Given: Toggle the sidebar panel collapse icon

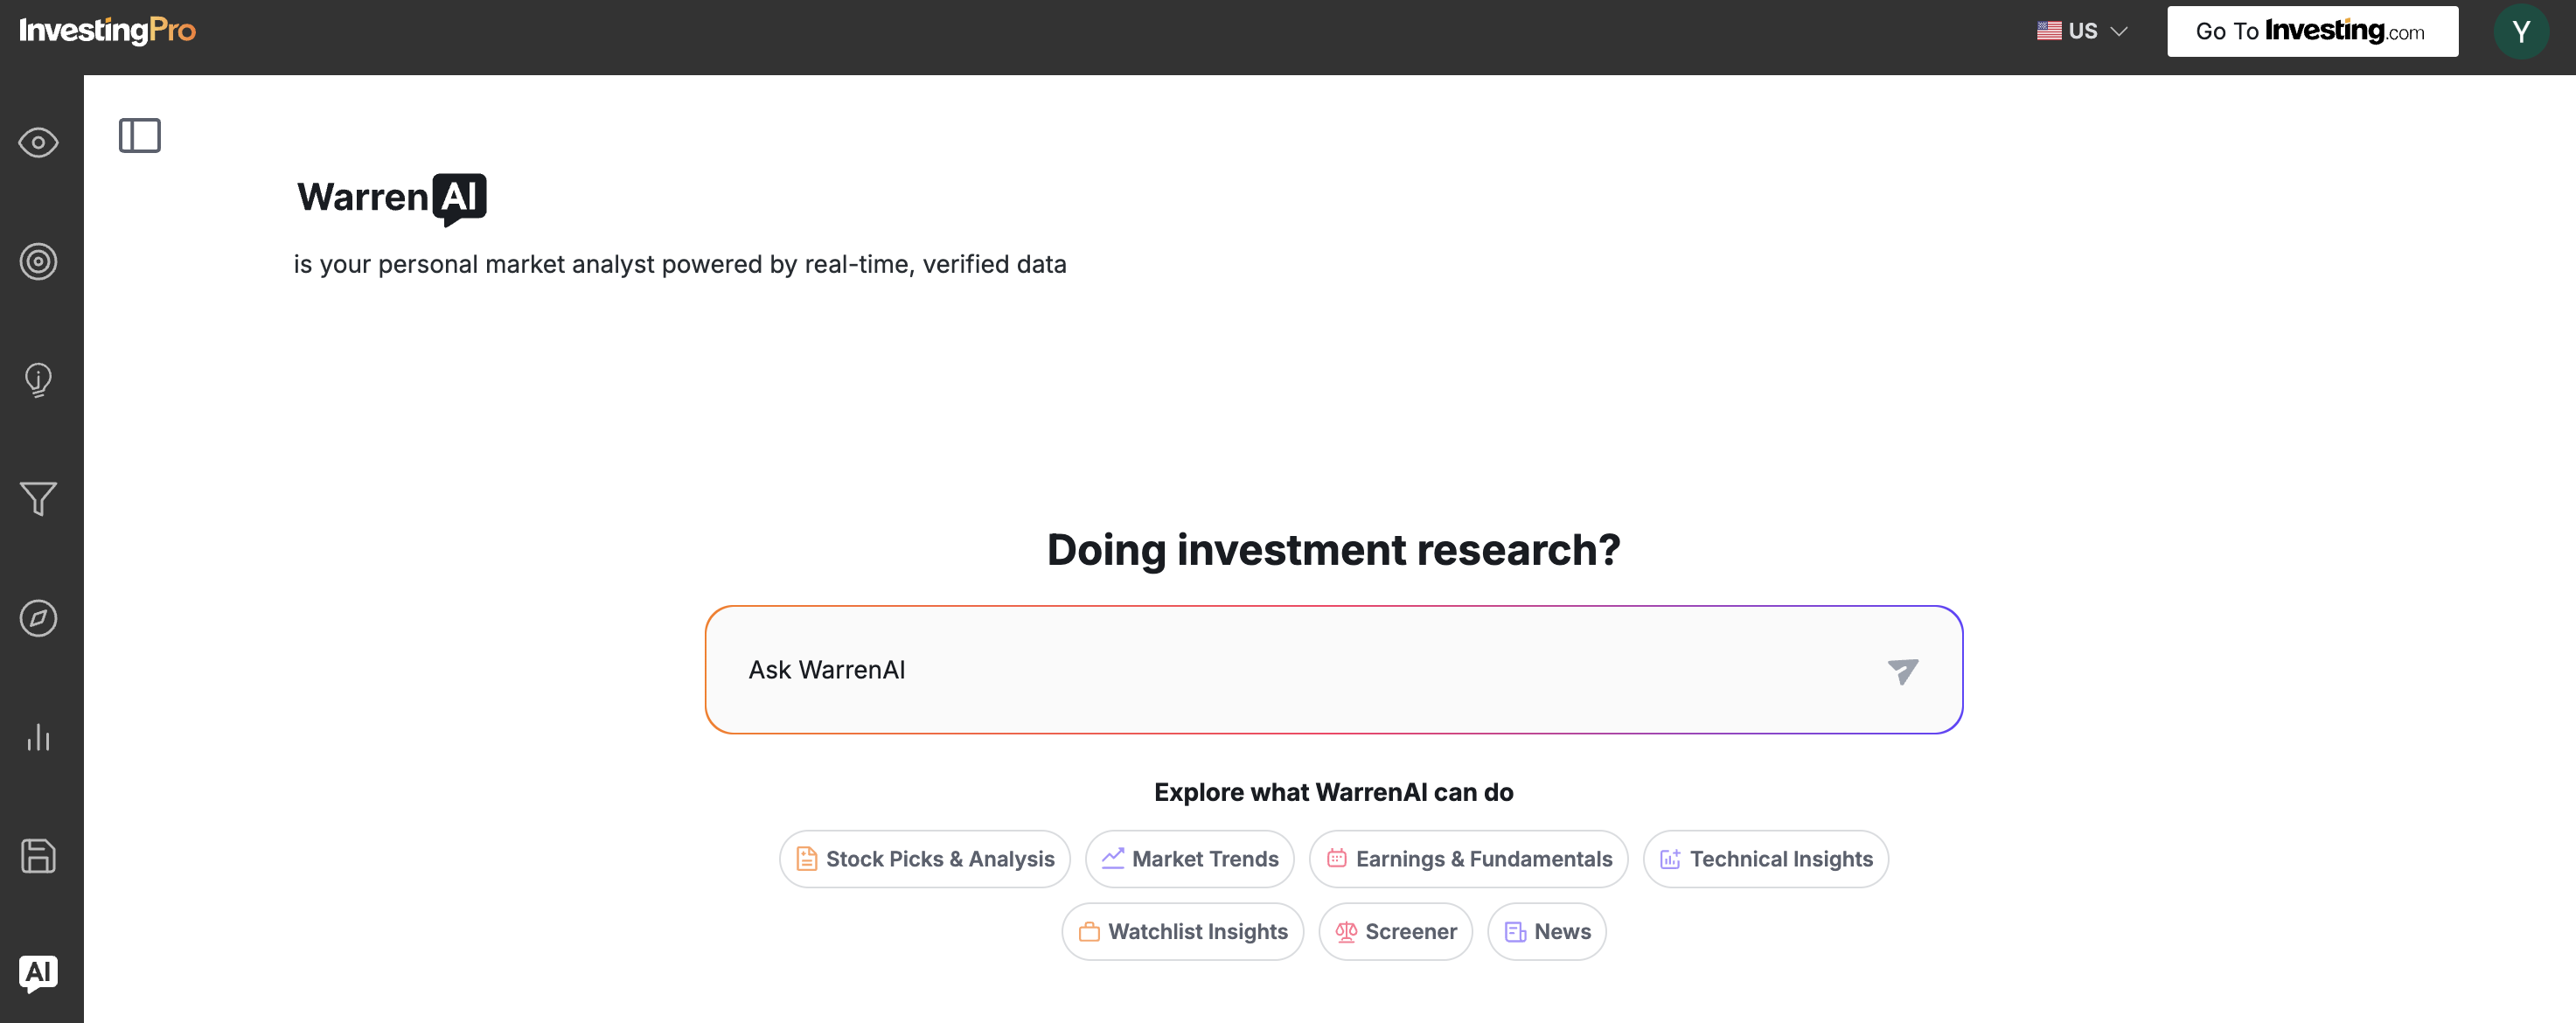Looking at the screenshot, I should click(x=140, y=135).
